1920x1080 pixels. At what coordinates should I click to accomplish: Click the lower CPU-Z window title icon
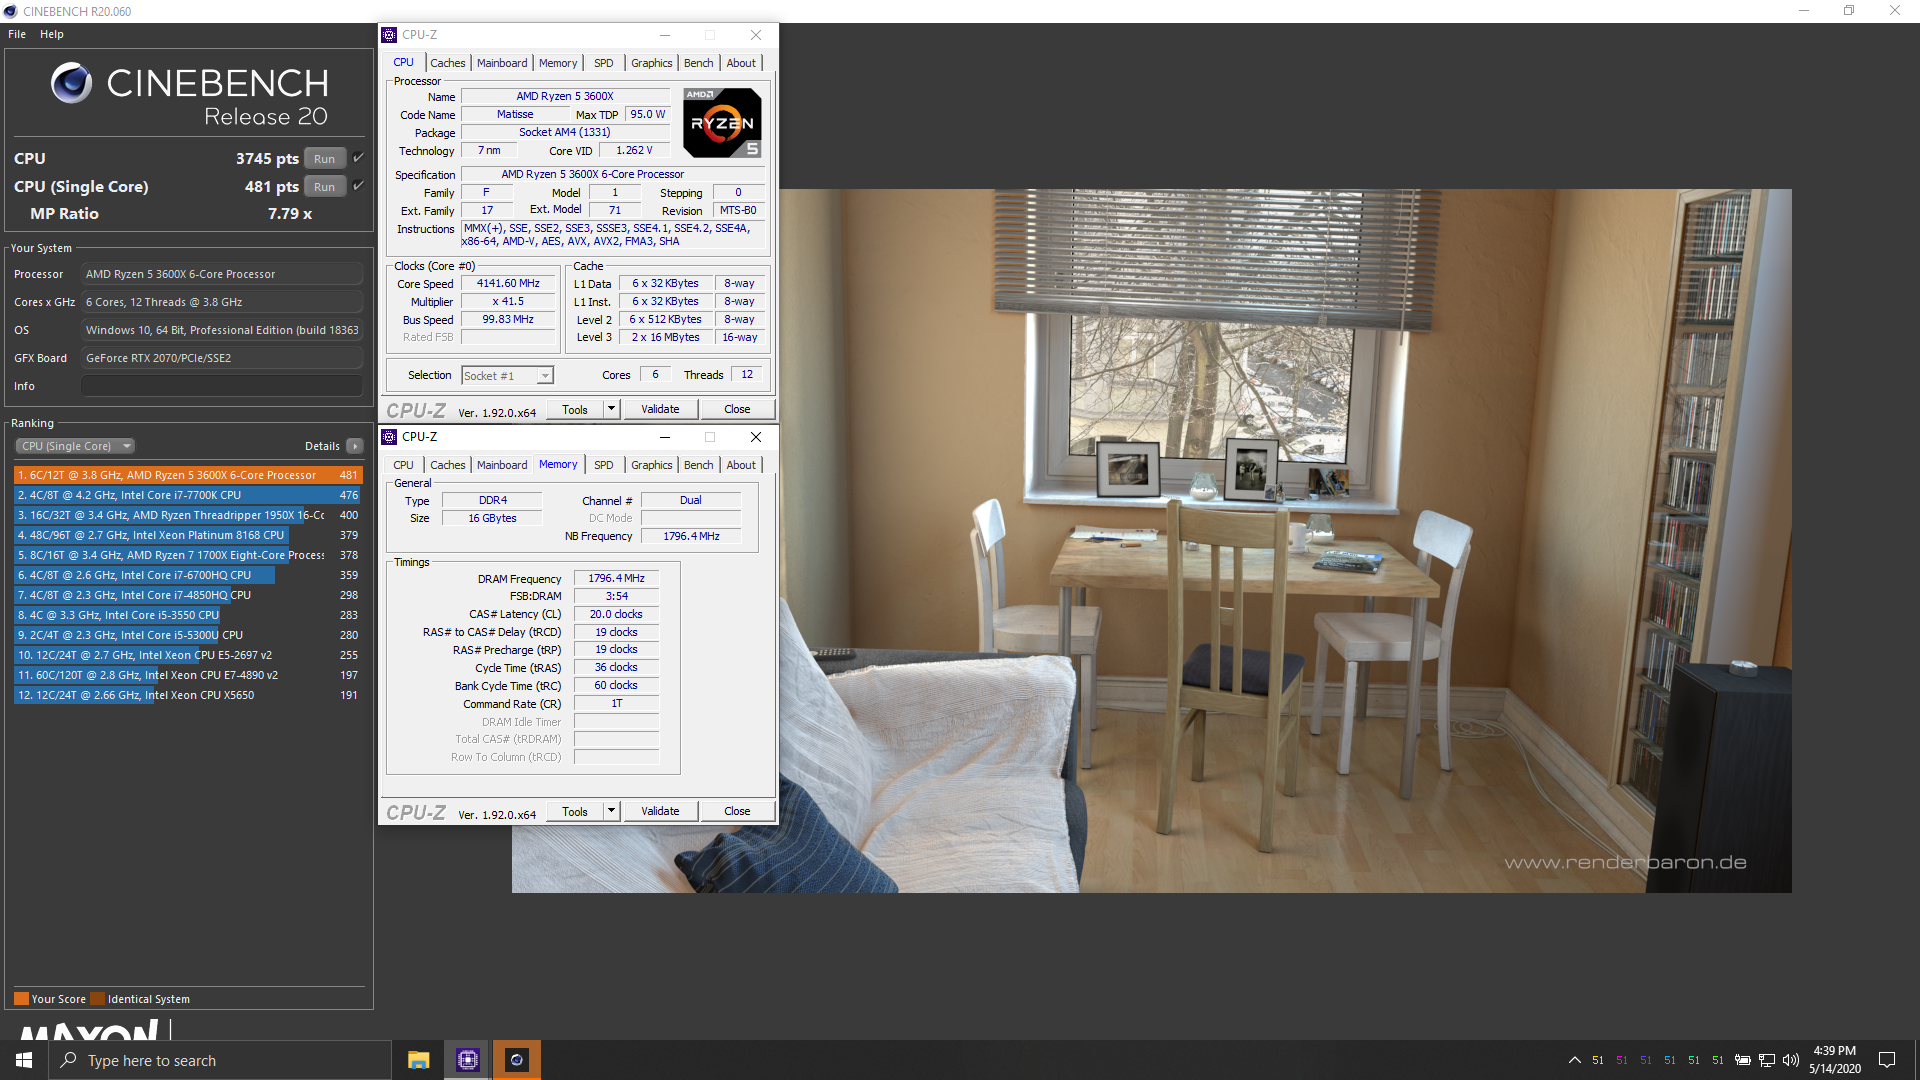coord(389,437)
